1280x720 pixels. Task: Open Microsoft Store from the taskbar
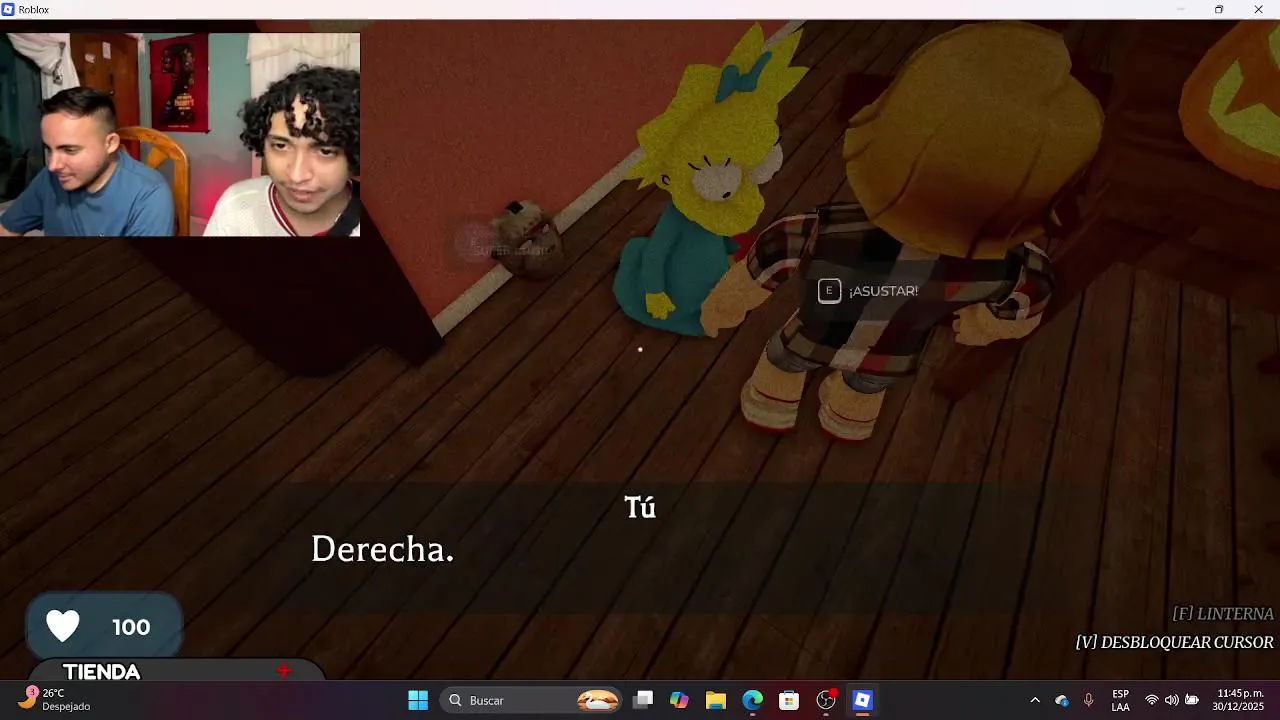[789, 700]
